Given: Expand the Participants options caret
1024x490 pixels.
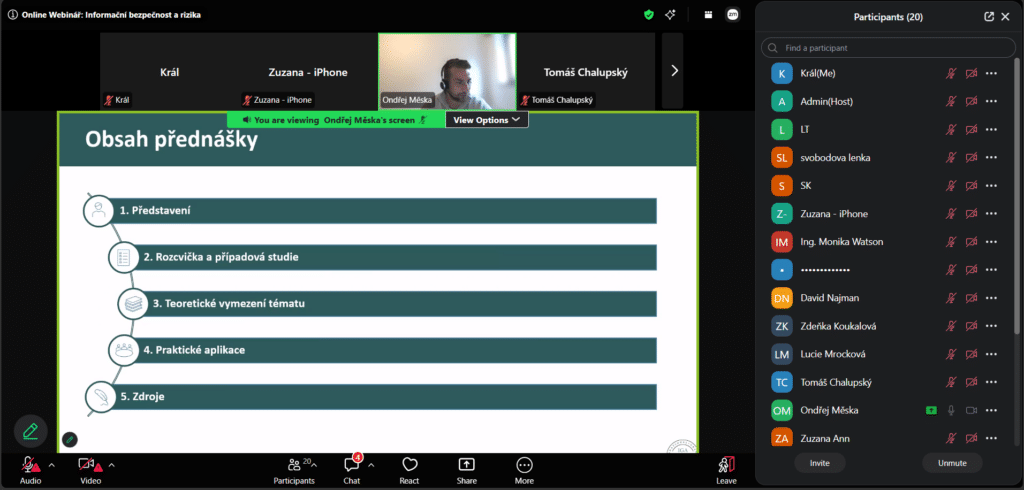Looking at the screenshot, I should (x=314, y=465).
